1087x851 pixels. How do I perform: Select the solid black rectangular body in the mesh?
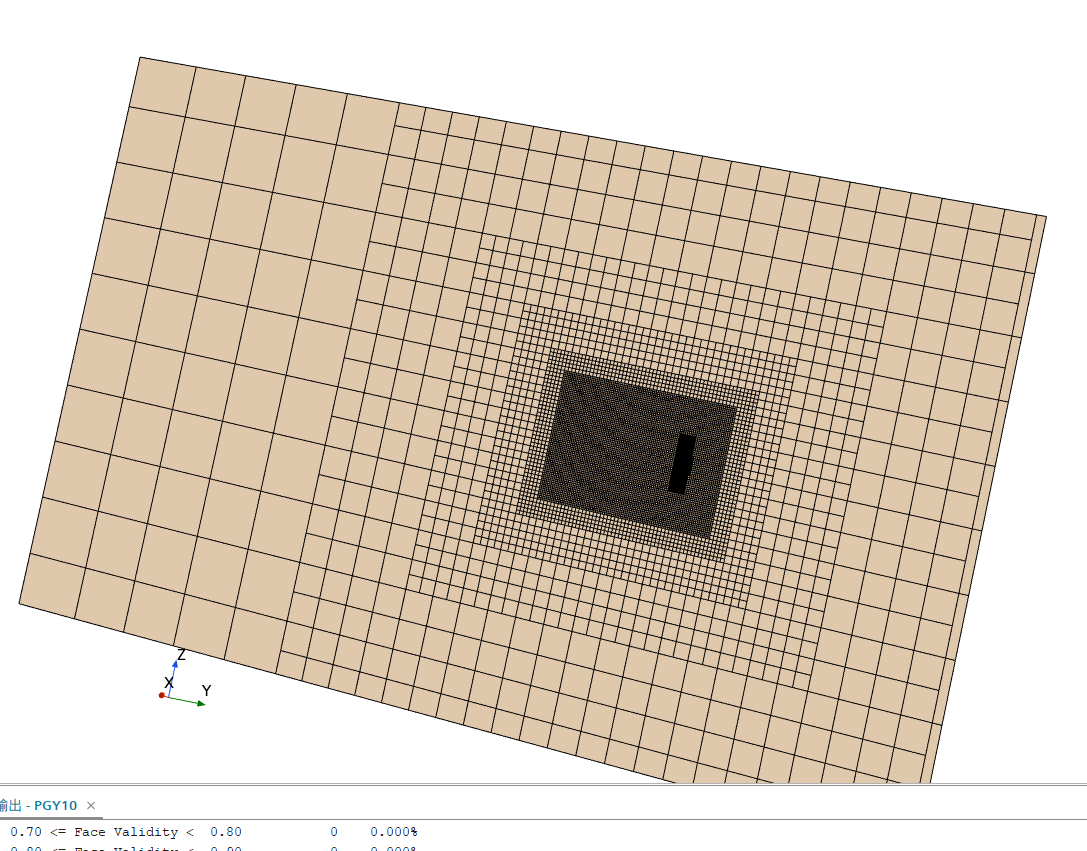coord(682,464)
